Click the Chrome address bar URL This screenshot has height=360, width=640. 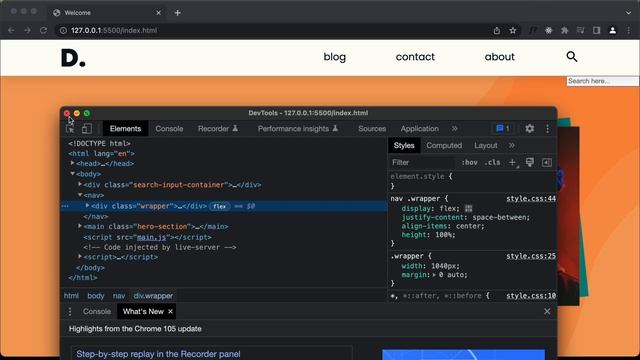coord(114,30)
